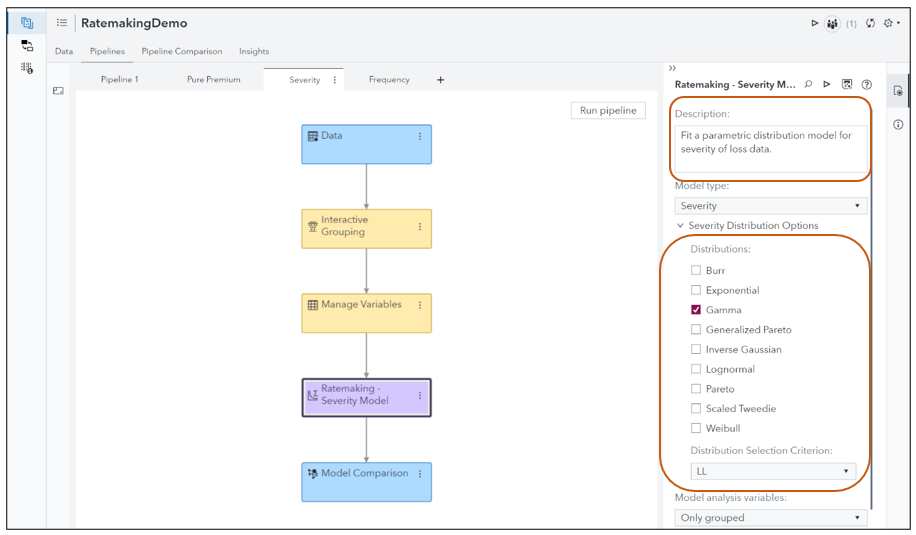Check the Weibull distribution checkbox
The width and height of the screenshot is (916, 535).
pyautogui.click(x=696, y=428)
